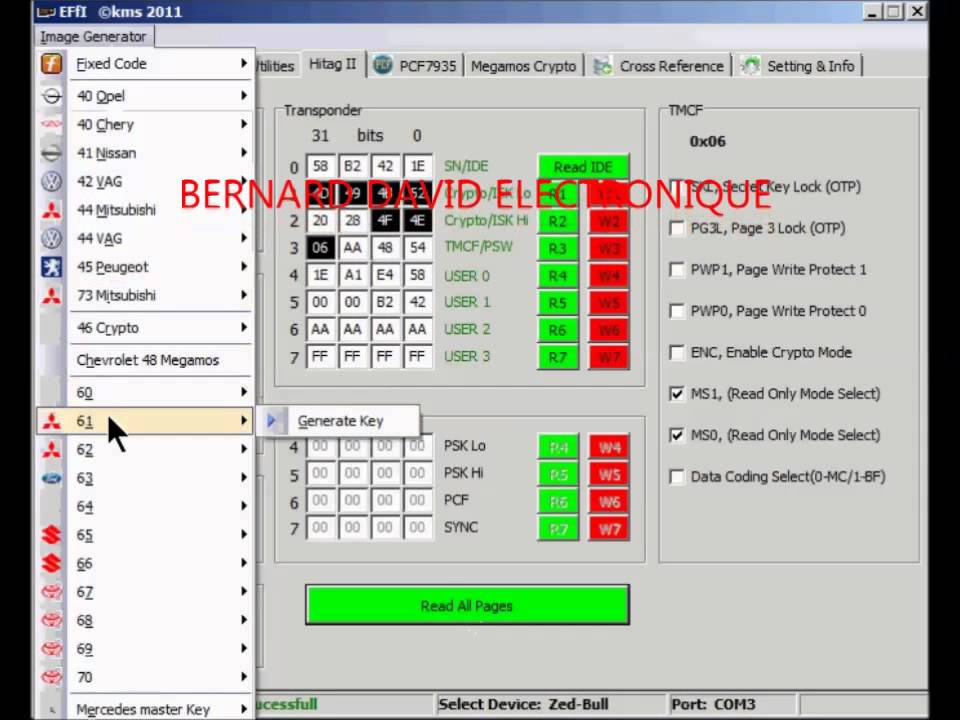Viewport: 960px width, 720px height.
Task: Click the green R4 USER 0 button
Action: (x=557, y=276)
